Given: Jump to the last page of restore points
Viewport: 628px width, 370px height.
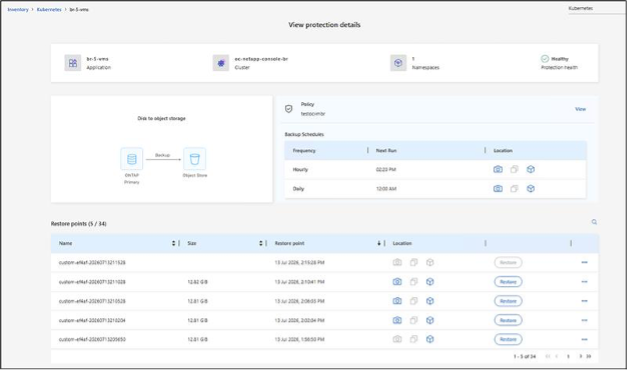Looking at the screenshot, I should [x=589, y=356].
